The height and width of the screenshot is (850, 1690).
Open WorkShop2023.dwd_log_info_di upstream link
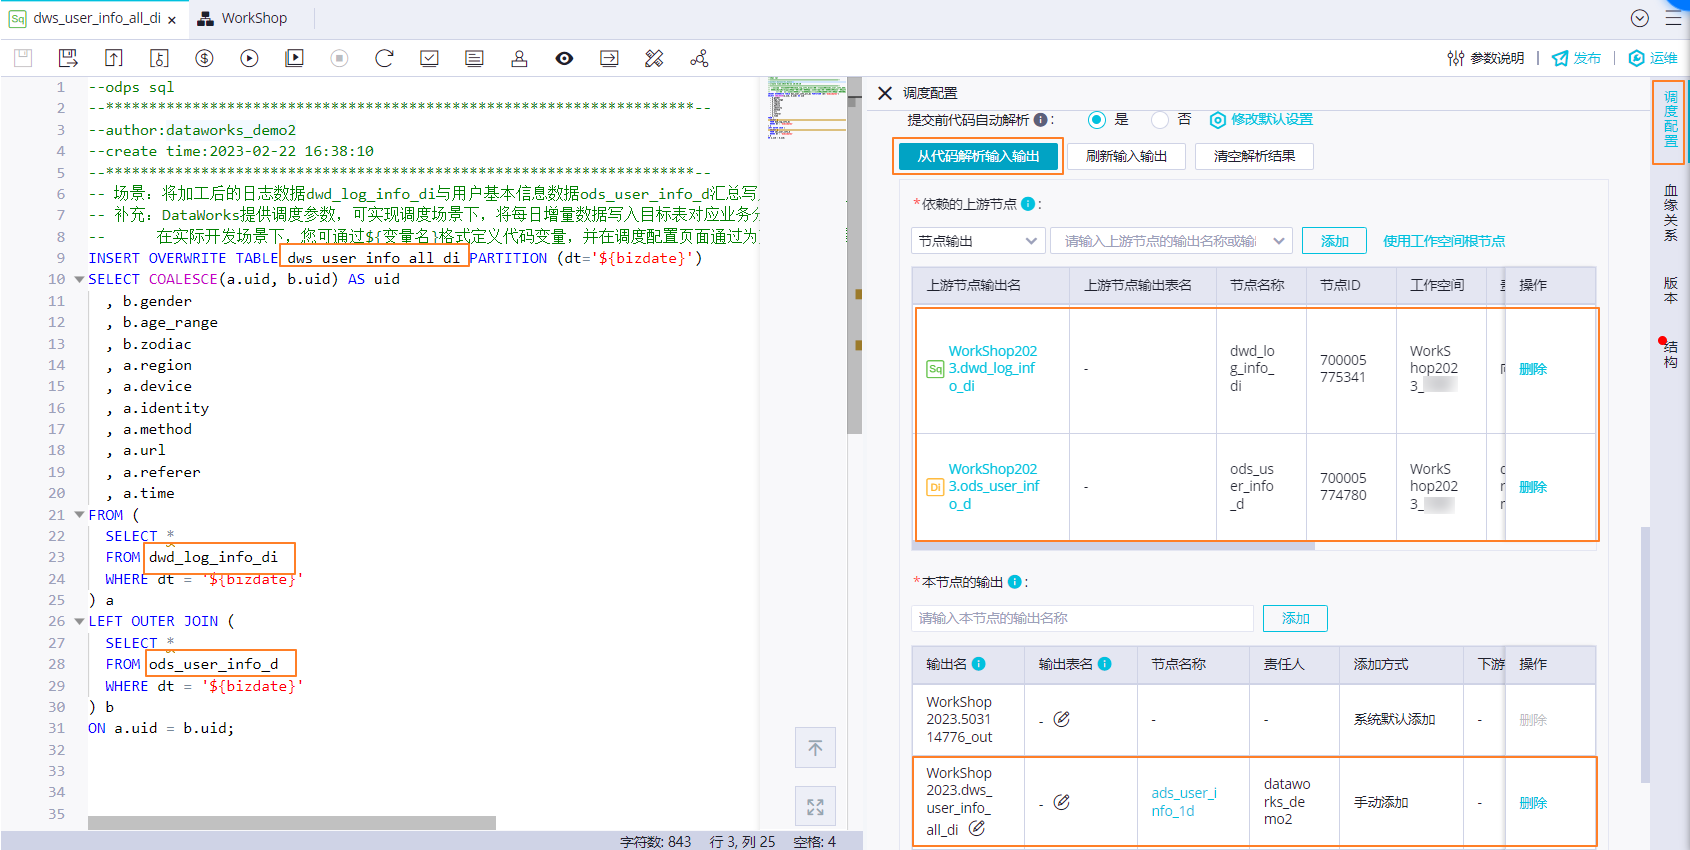992,368
